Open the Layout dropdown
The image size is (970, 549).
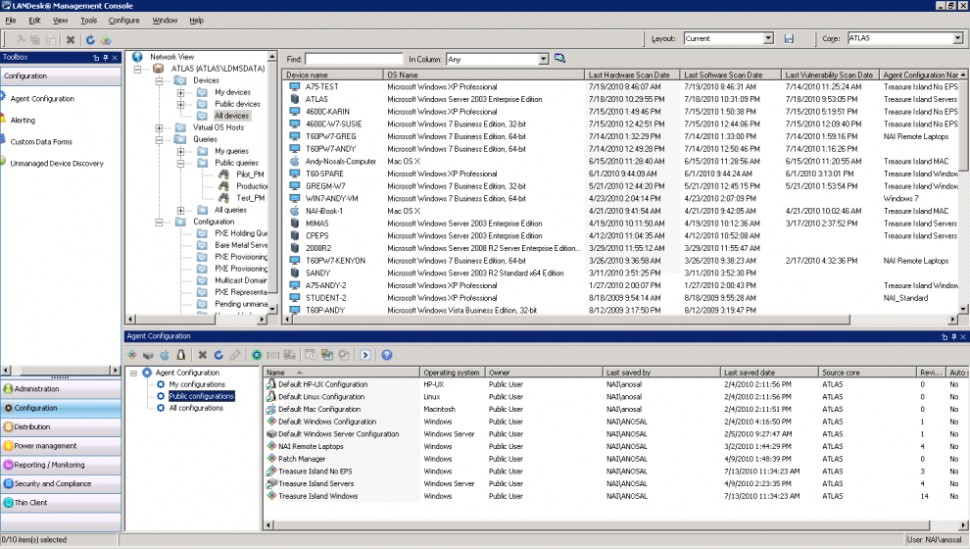point(768,38)
